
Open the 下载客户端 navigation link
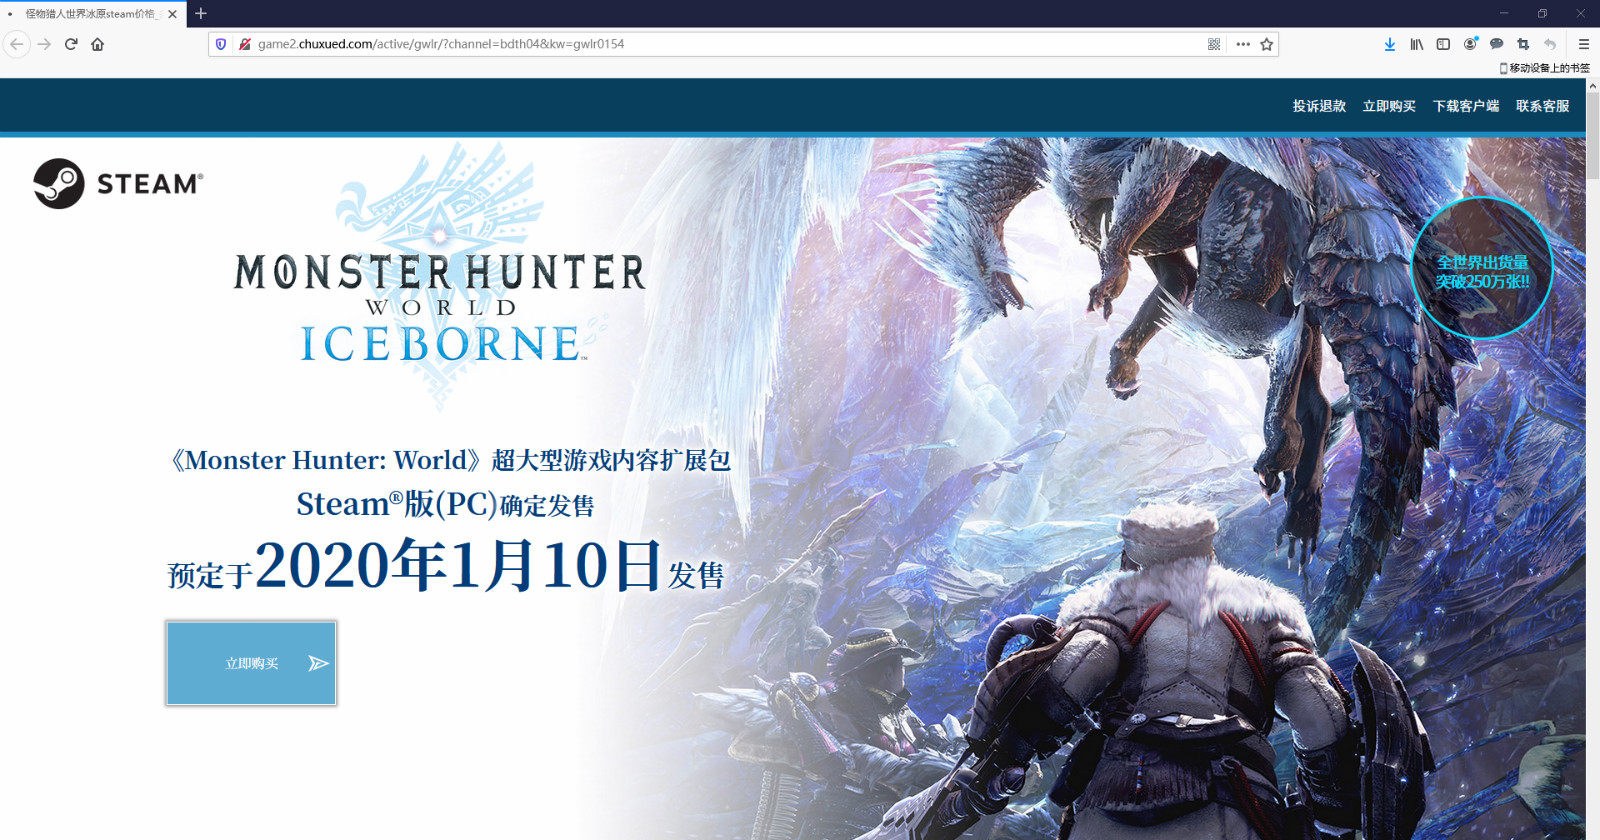pos(1466,106)
